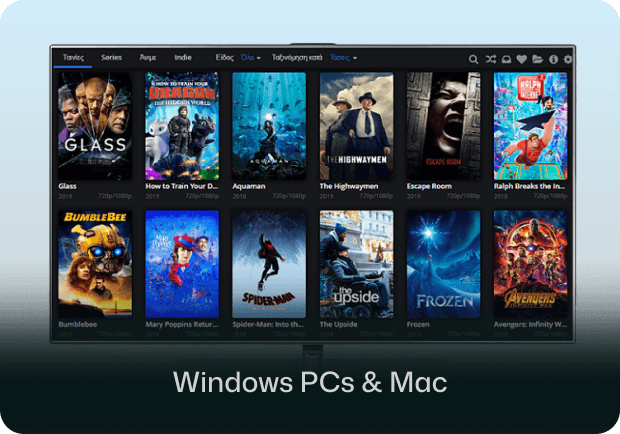
Task: Expand the Είδος Όλα genre dropdown
Action: click(251, 58)
